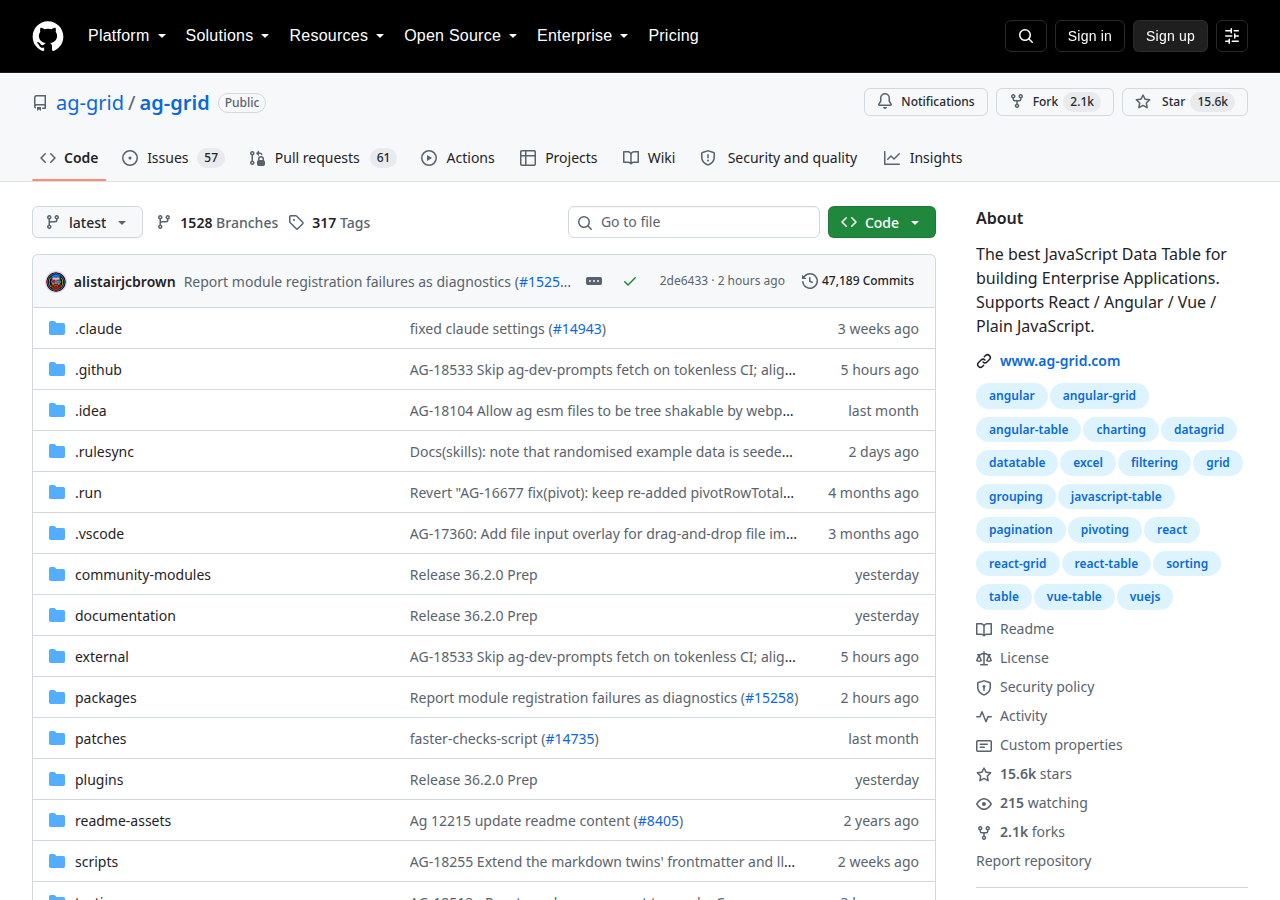
Task: Select the react-grid topic tag
Action: [1017, 564]
